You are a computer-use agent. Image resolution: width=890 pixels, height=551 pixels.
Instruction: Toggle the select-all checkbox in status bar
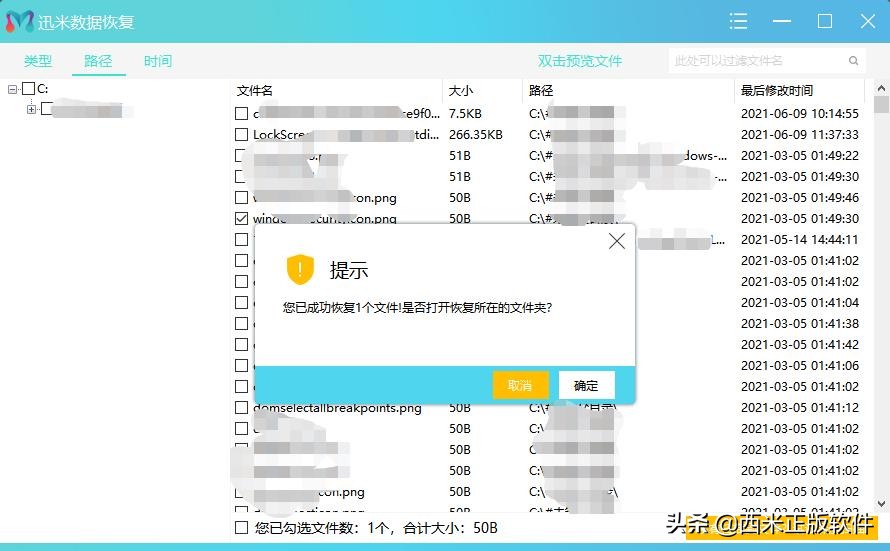pyautogui.click(x=241, y=528)
